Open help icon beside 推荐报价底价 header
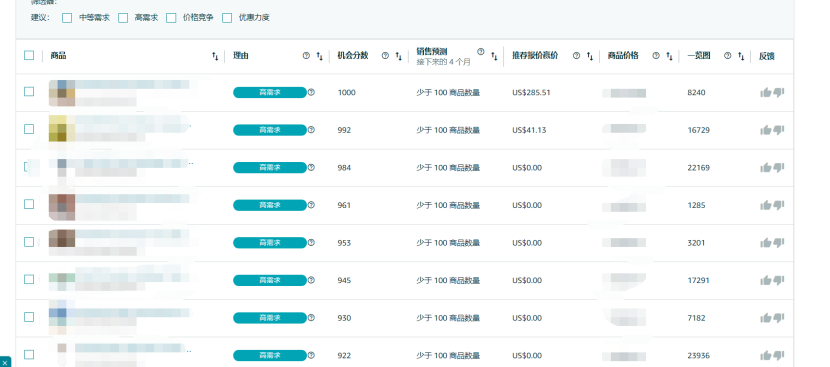Image resolution: width=830 pixels, height=367 pixels. [x=576, y=56]
